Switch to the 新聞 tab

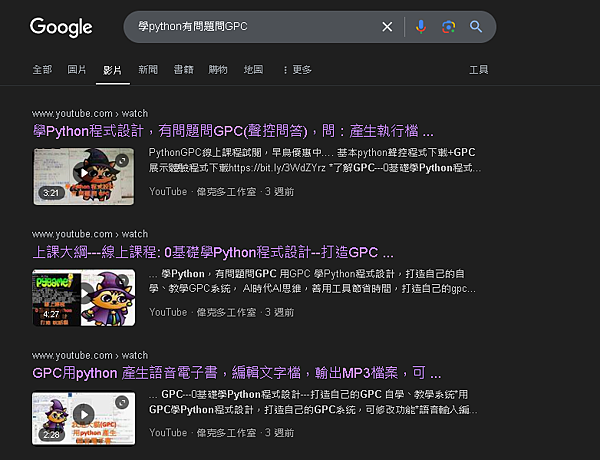pos(148,70)
